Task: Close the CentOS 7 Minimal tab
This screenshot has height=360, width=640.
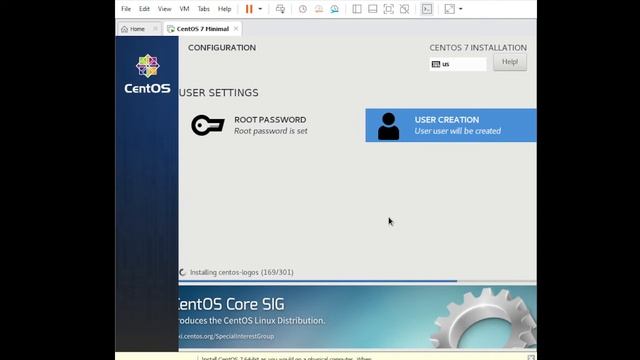Action: tap(236, 29)
